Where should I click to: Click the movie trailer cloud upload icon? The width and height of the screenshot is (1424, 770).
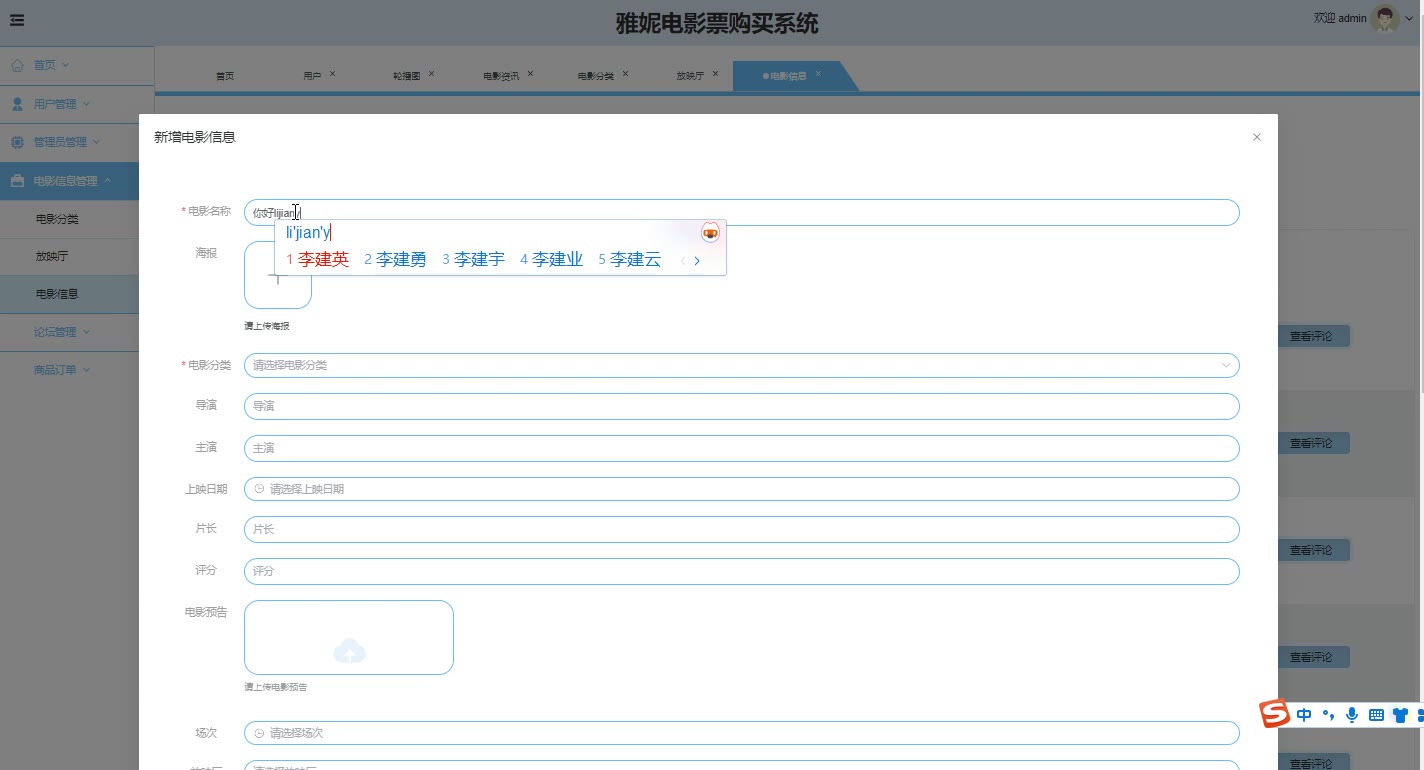coord(349,651)
